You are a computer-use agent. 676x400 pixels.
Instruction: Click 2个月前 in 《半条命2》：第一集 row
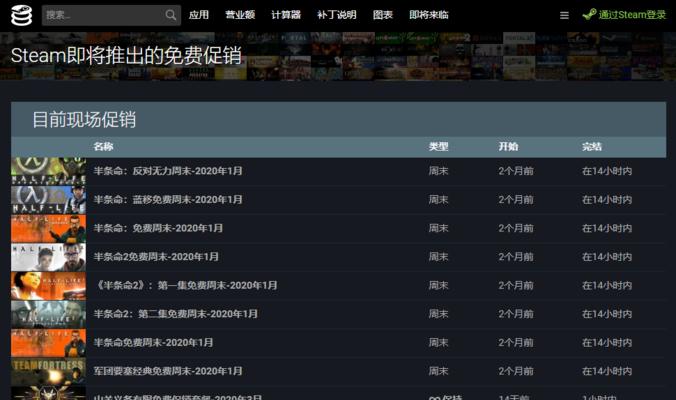[x=516, y=285]
